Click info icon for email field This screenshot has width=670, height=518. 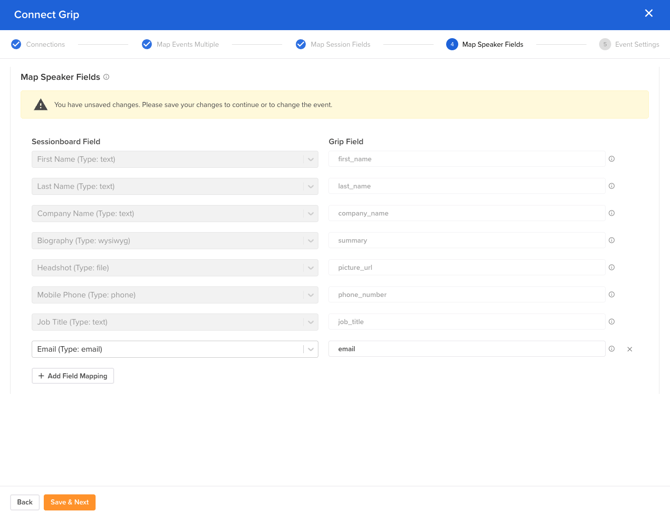point(611,349)
